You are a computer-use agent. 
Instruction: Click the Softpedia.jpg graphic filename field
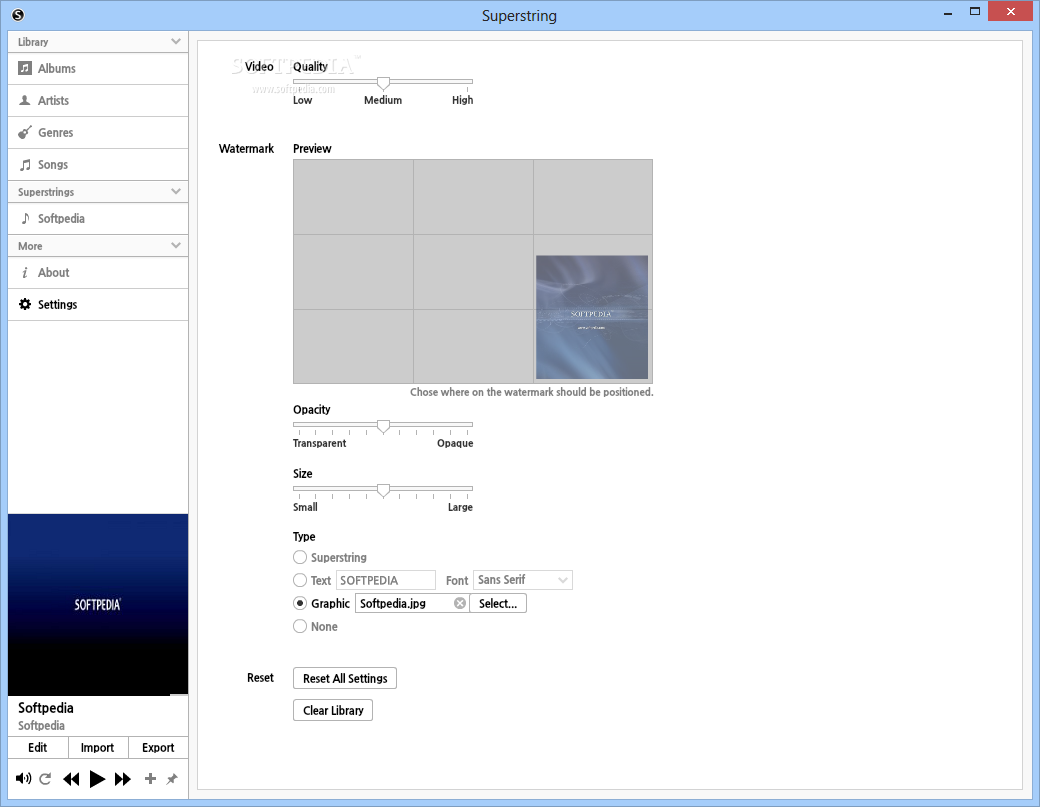(x=412, y=603)
